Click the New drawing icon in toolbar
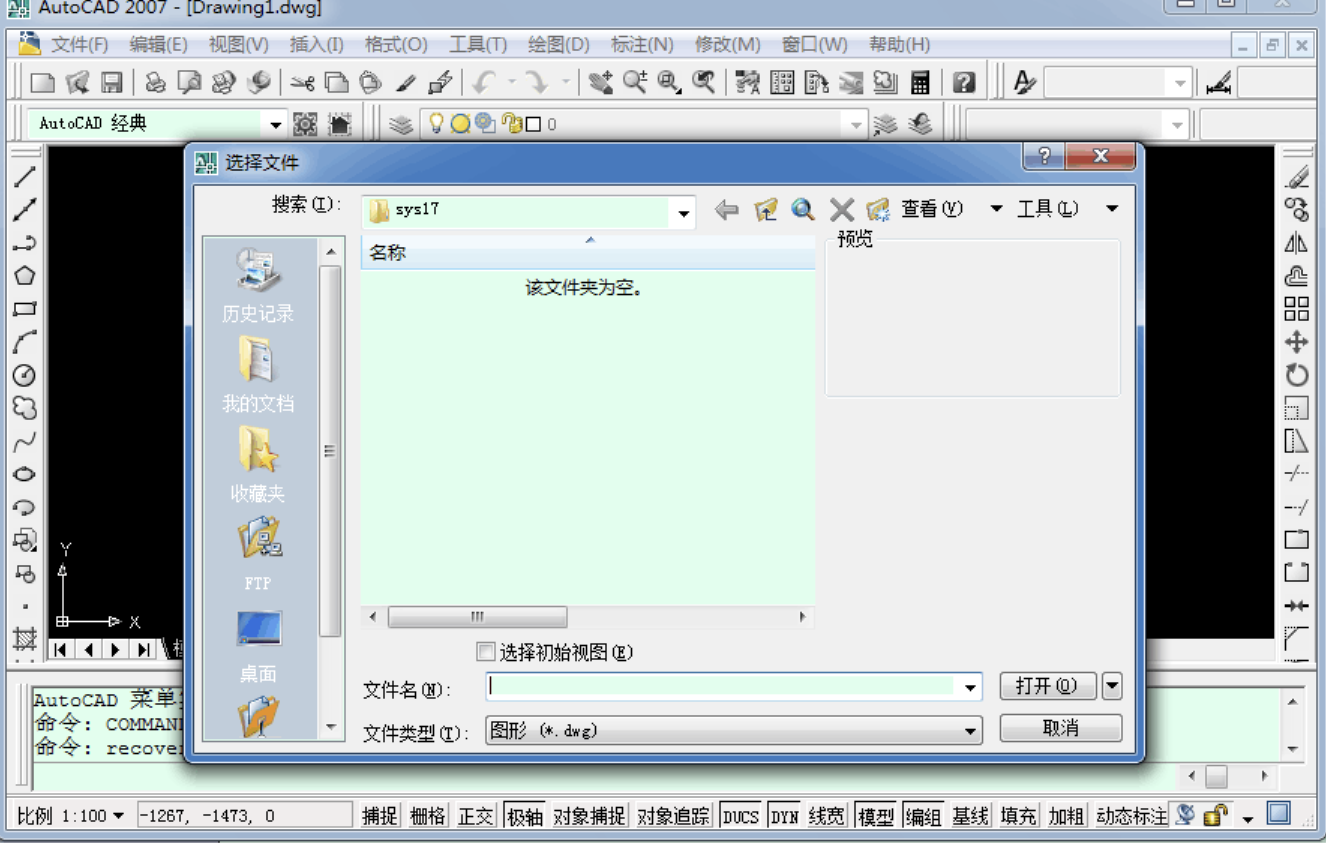The width and height of the screenshot is (1326, 844). [42, 82]
